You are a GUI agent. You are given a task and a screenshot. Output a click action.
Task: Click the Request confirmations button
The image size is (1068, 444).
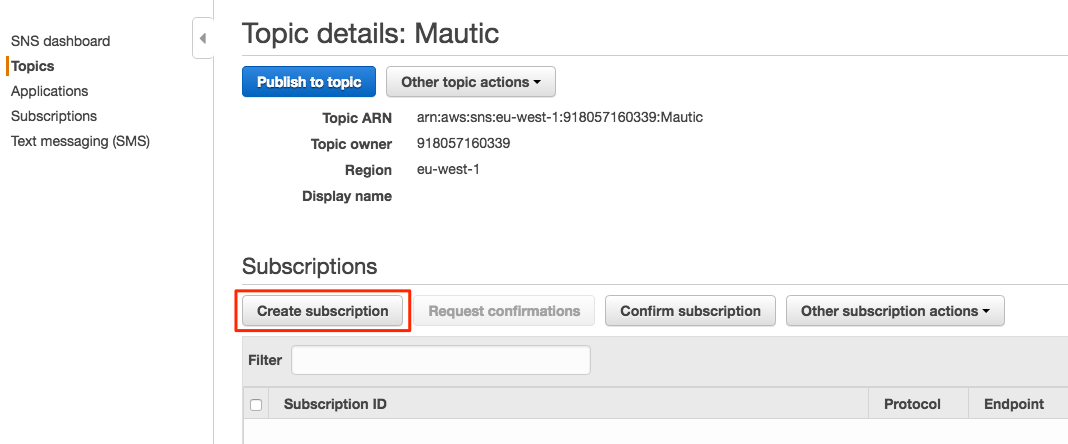click(x=504, y=311)
